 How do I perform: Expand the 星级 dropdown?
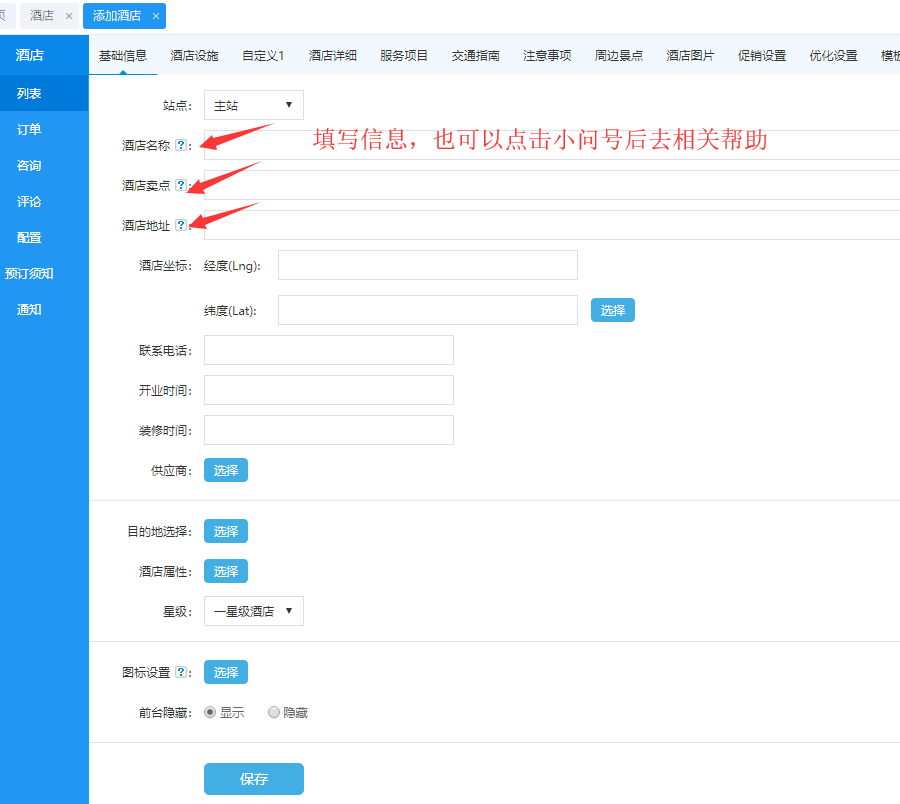(x=253, y=611)
